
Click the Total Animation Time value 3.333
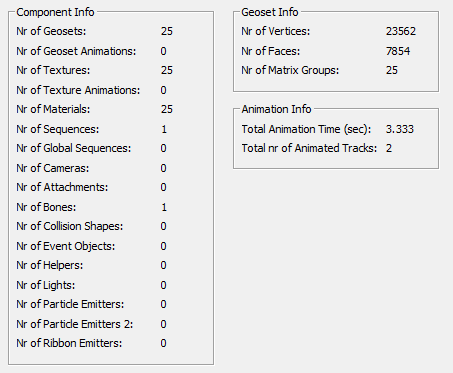[399, 129]
